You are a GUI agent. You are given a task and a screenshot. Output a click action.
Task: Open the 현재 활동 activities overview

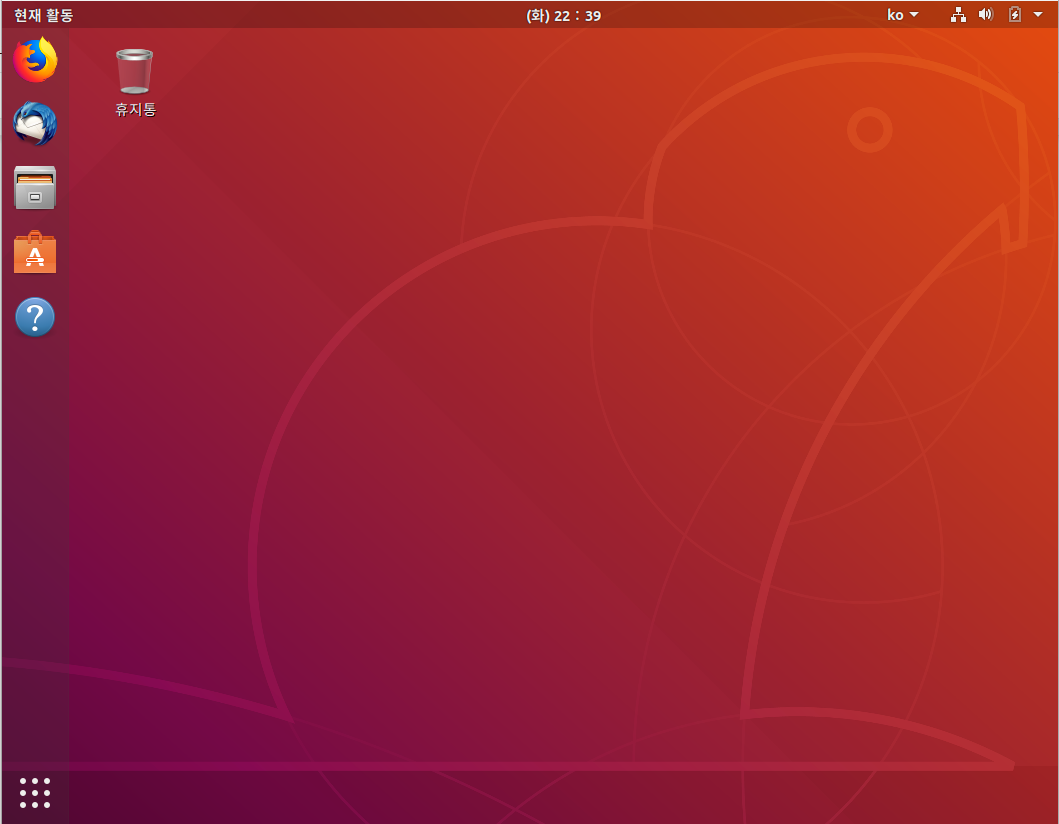click(43, 15)
